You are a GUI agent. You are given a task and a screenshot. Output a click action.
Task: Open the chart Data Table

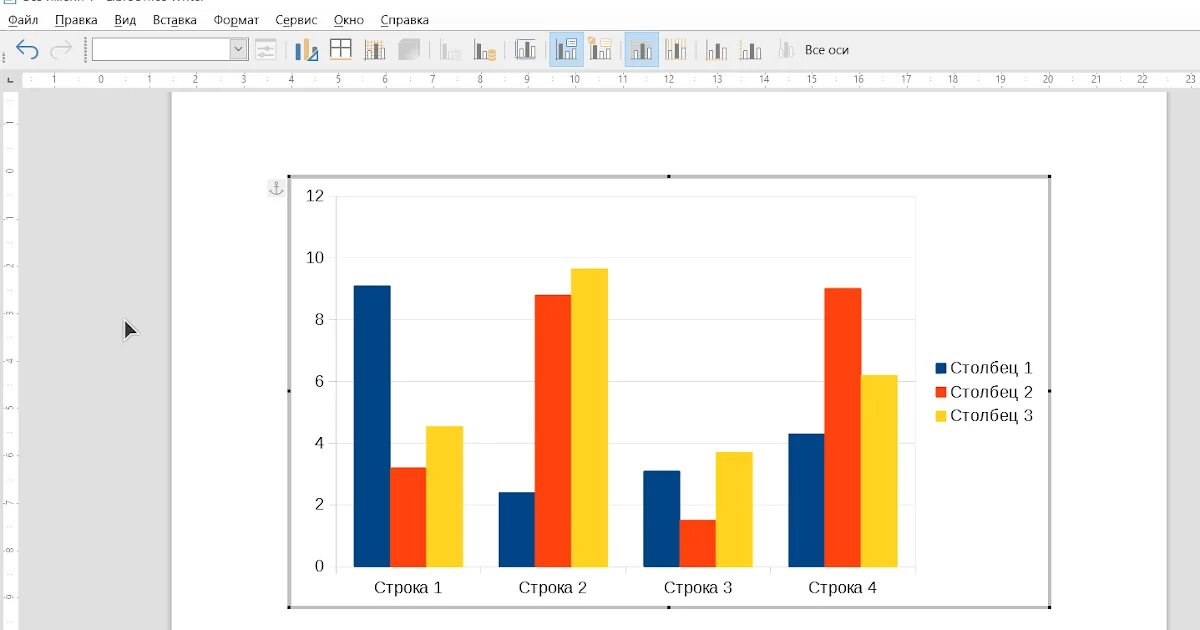tap(340, 47)
